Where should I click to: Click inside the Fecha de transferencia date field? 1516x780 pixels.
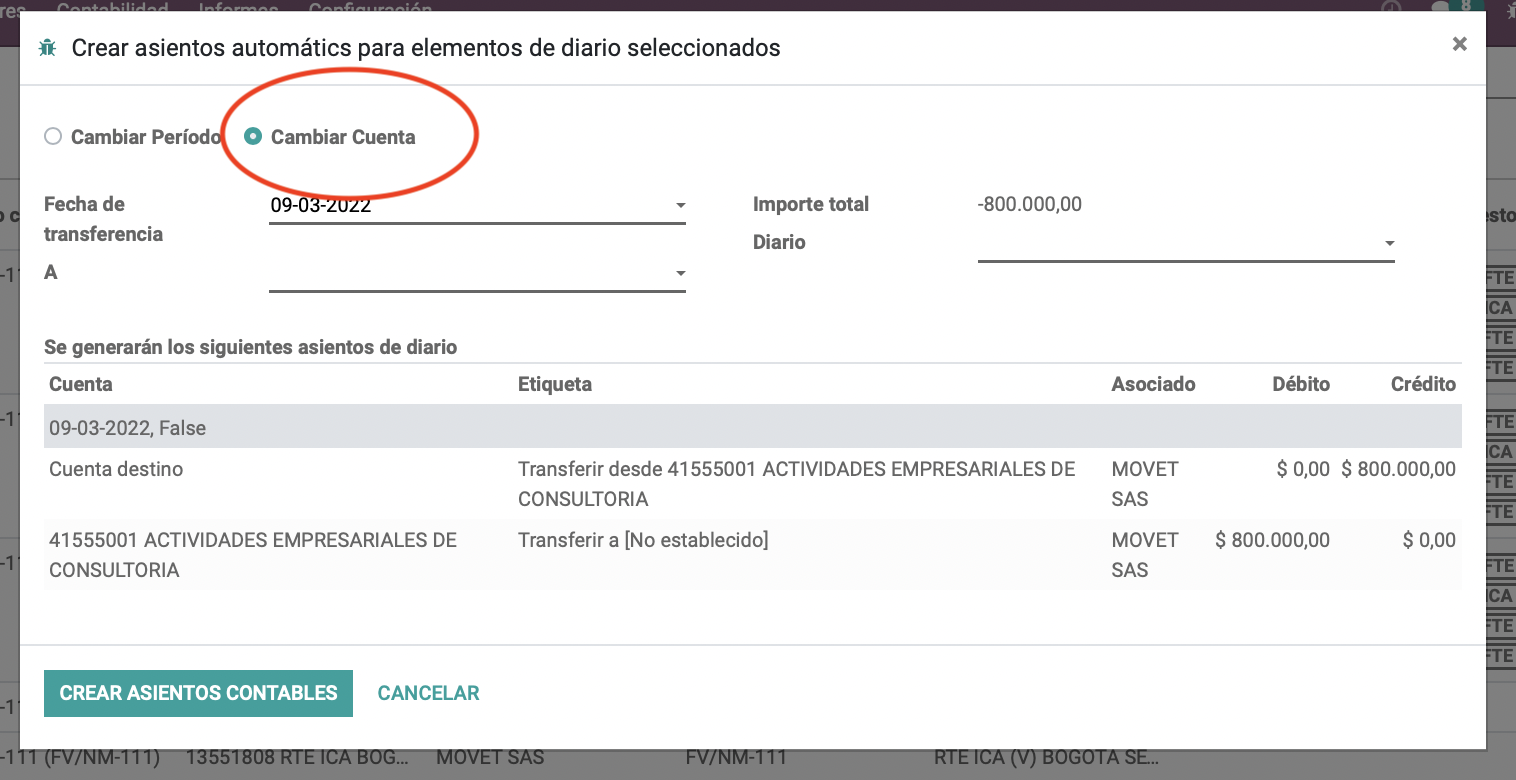click(468, 205)
